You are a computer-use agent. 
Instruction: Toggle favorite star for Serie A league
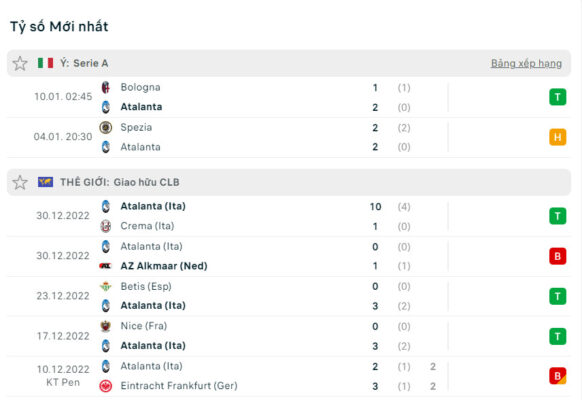tap(20, 63)
